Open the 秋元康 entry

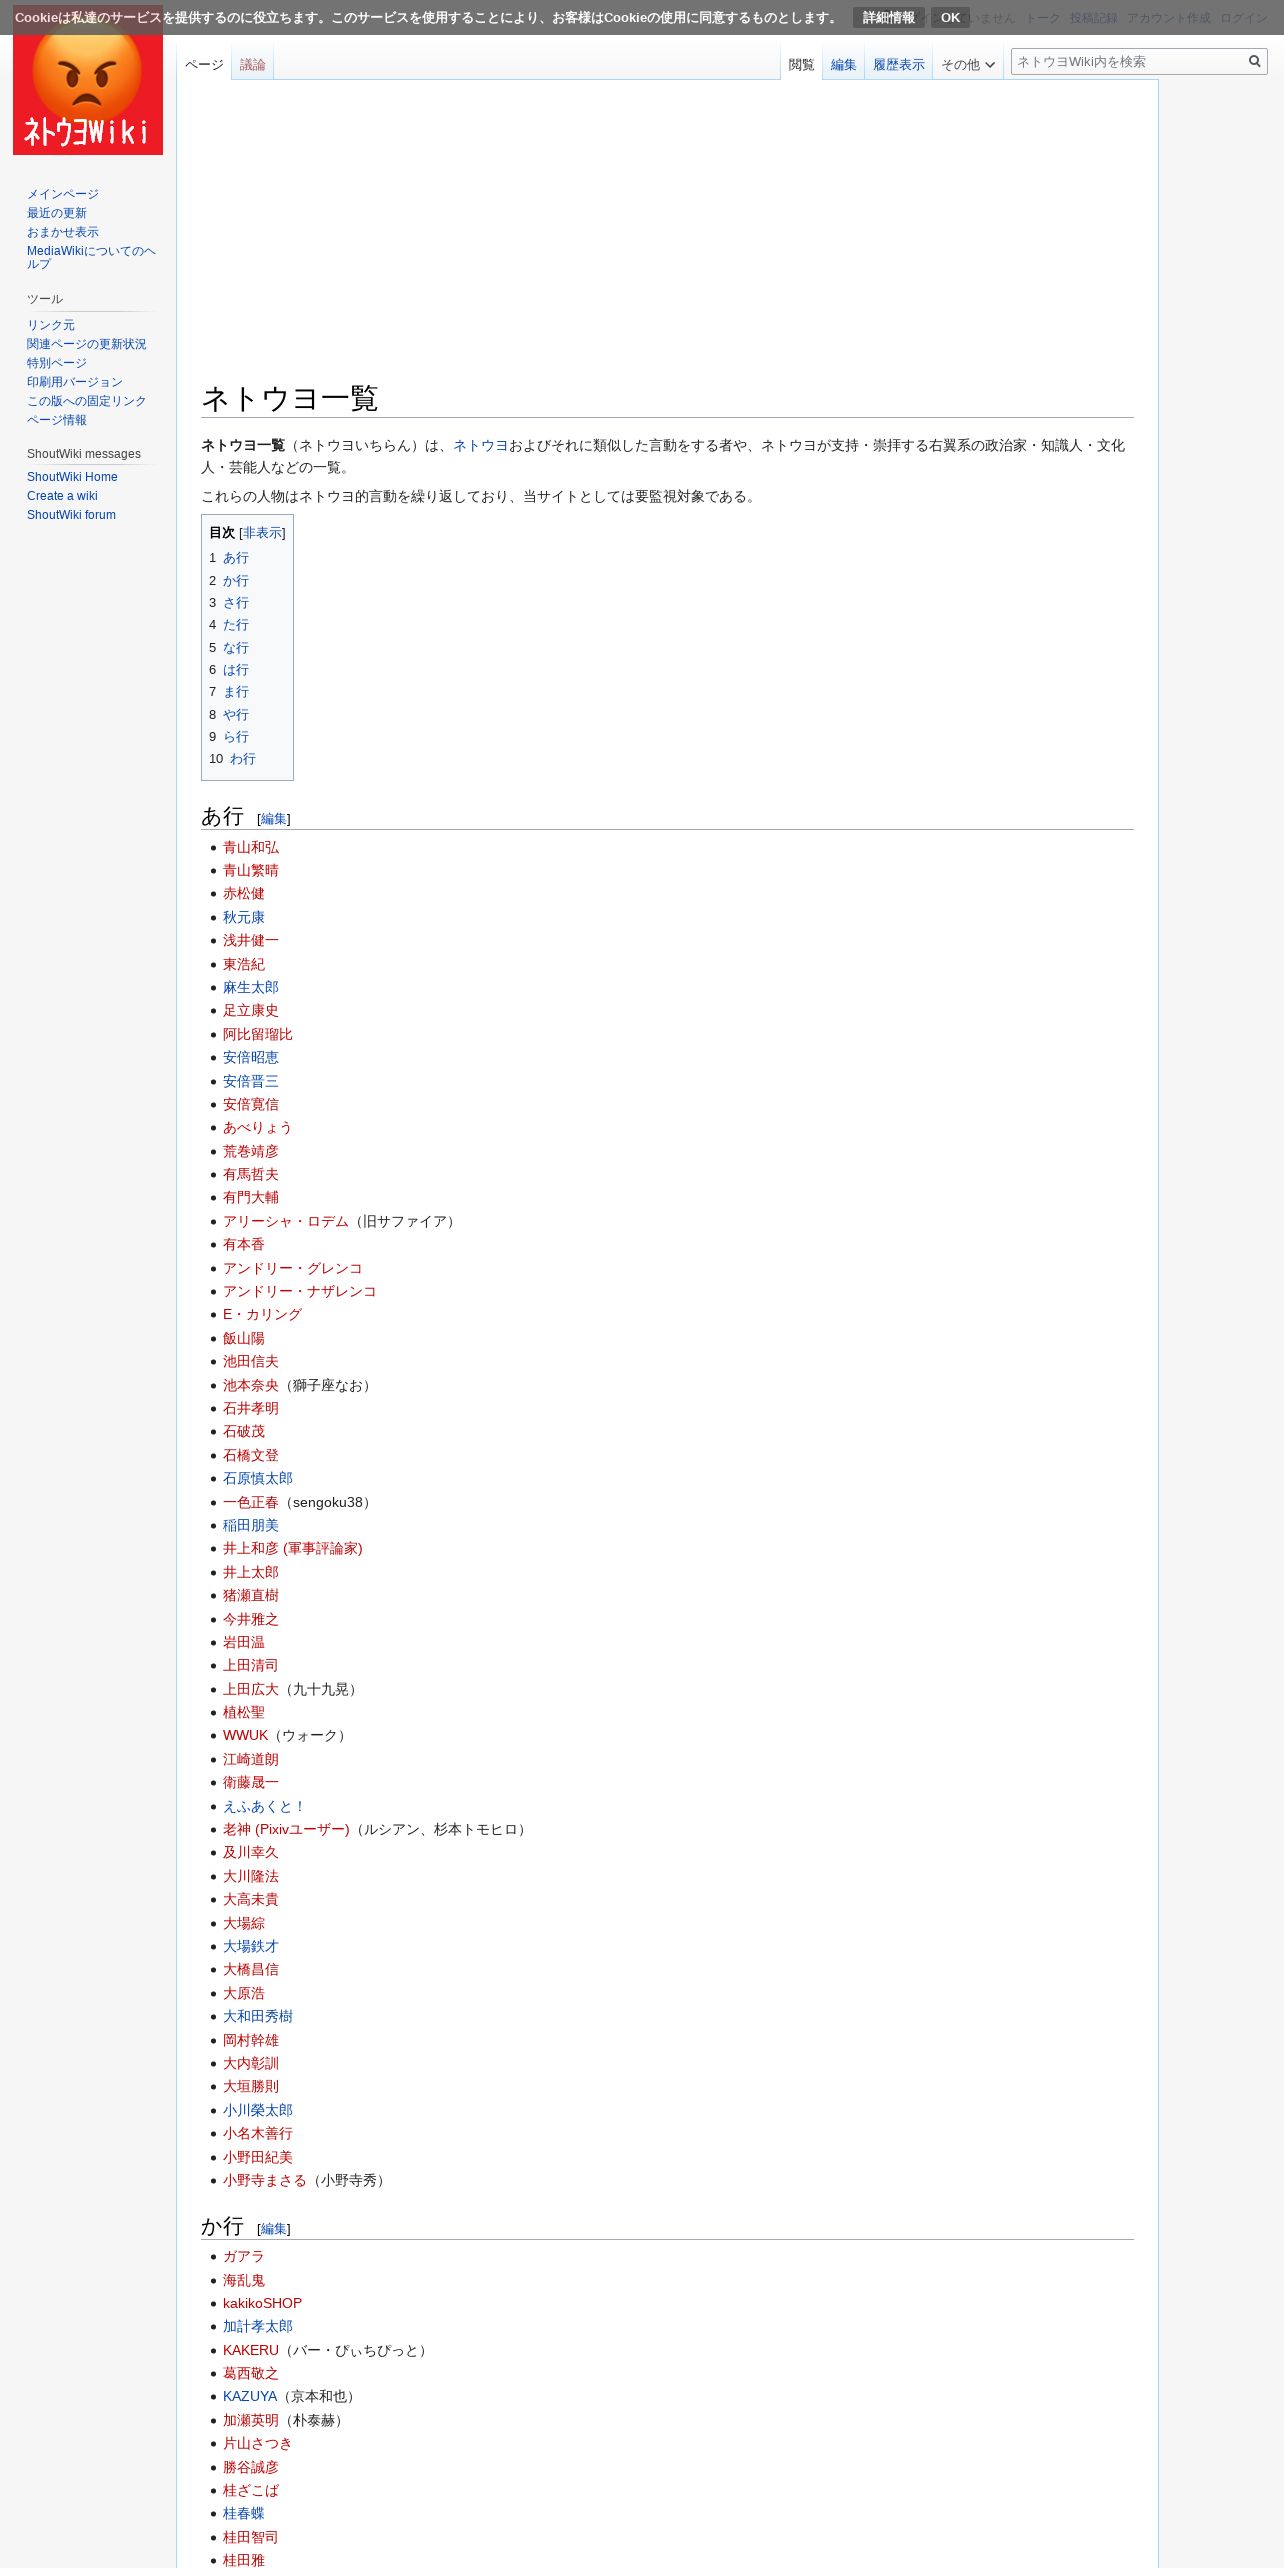point(244,917)
